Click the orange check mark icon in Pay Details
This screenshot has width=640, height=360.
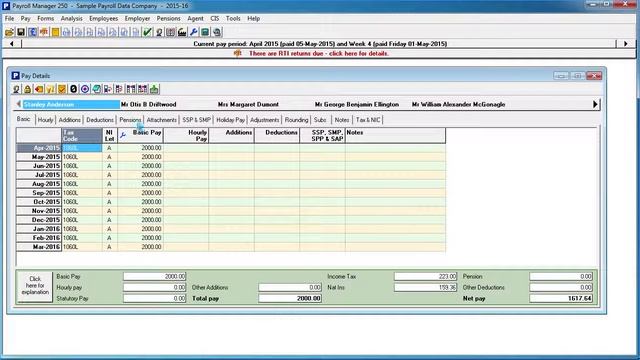tap(62, 89)
